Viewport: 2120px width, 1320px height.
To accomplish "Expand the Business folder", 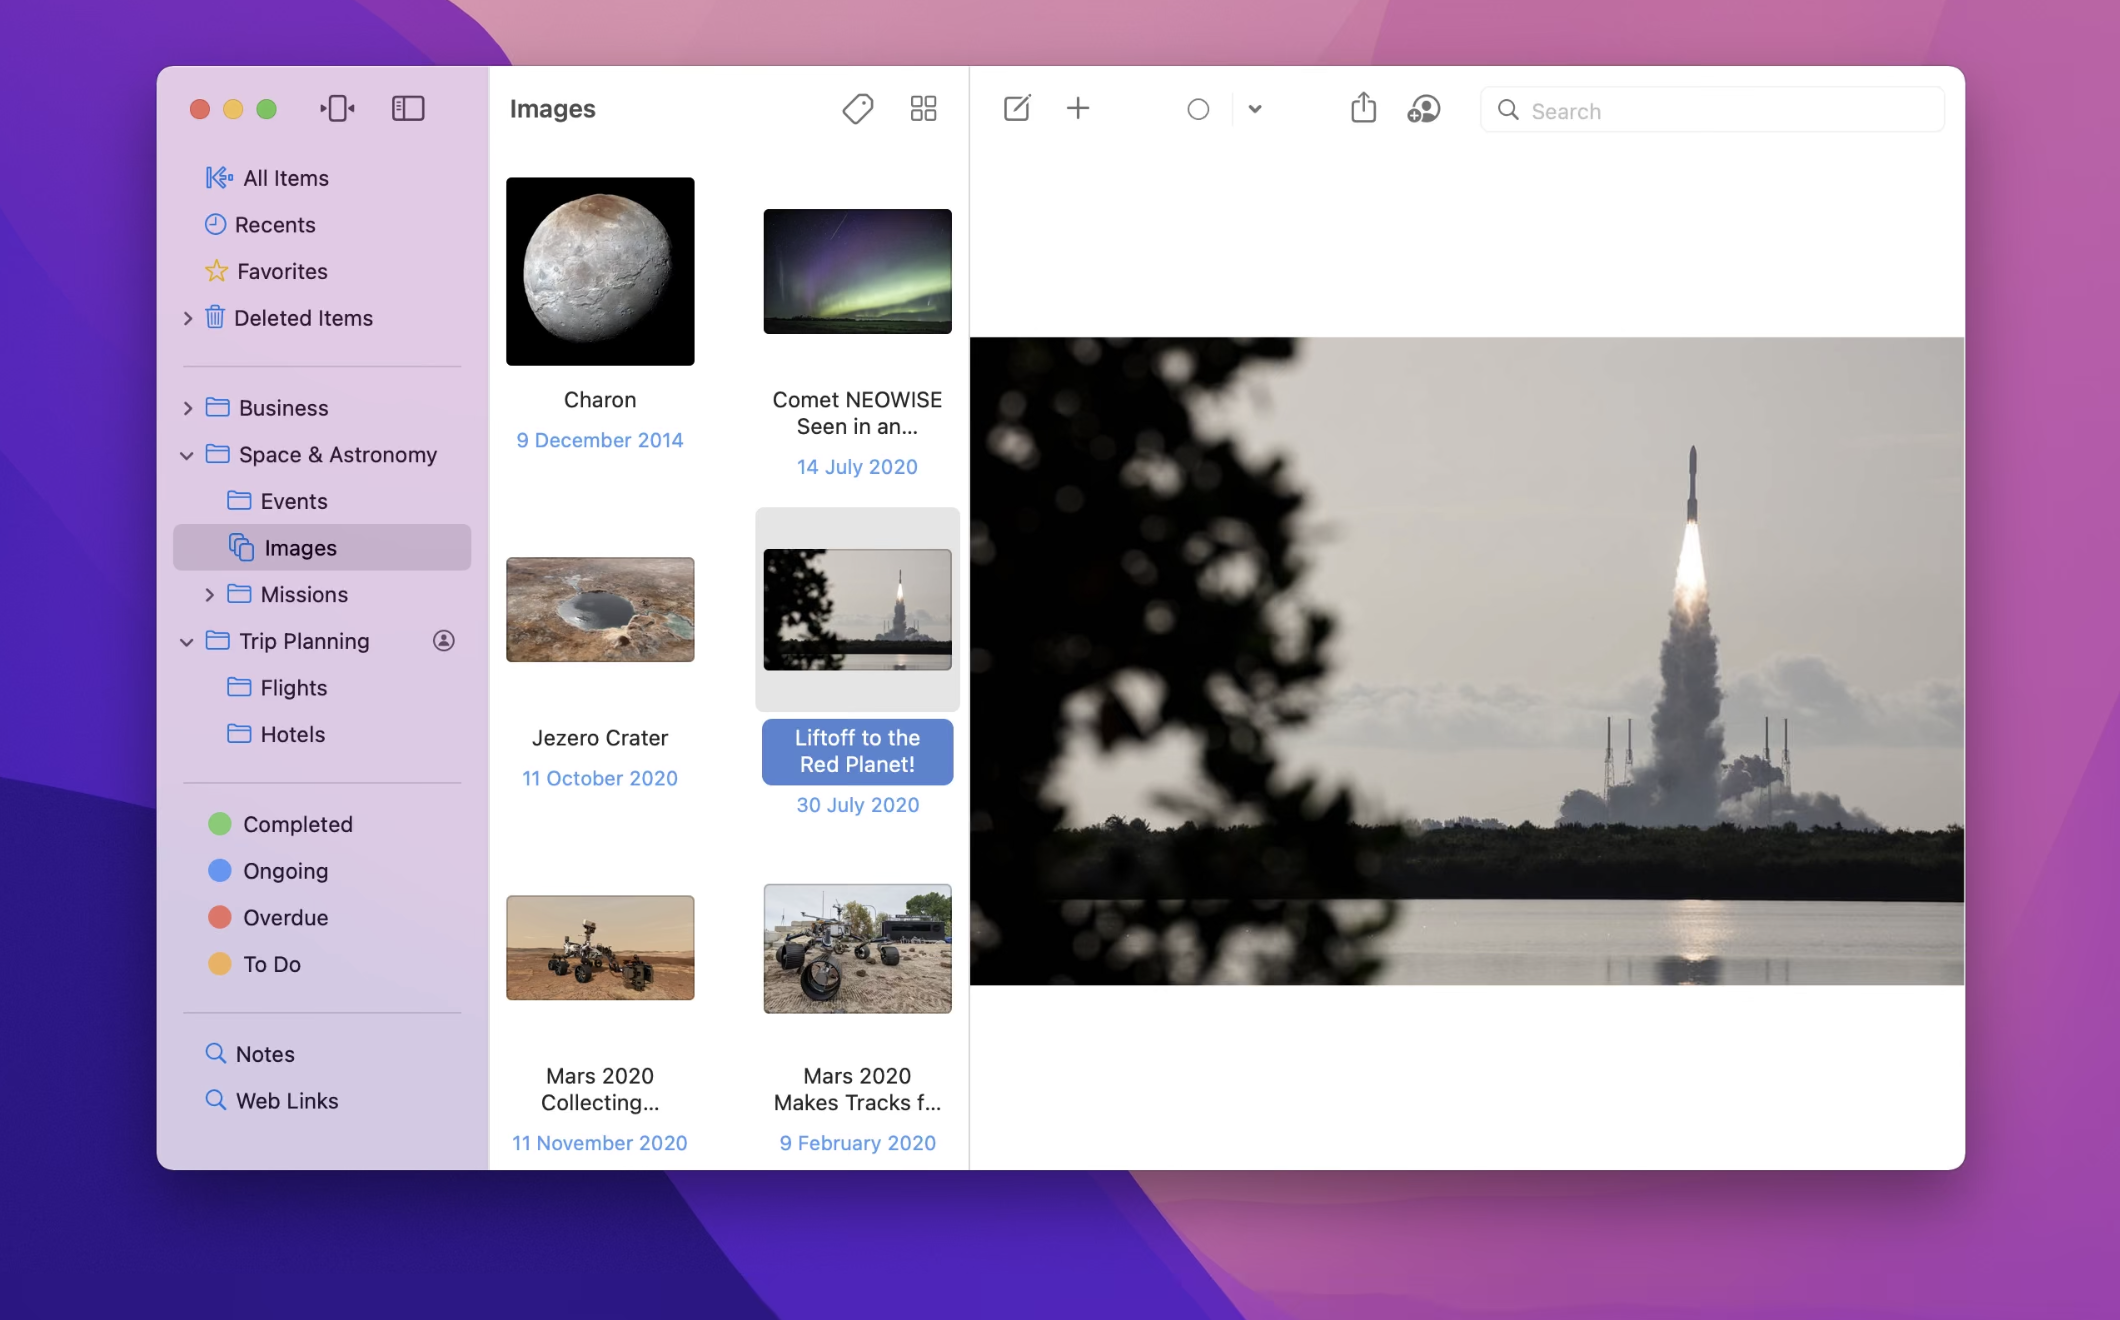I will click(188, 408).
